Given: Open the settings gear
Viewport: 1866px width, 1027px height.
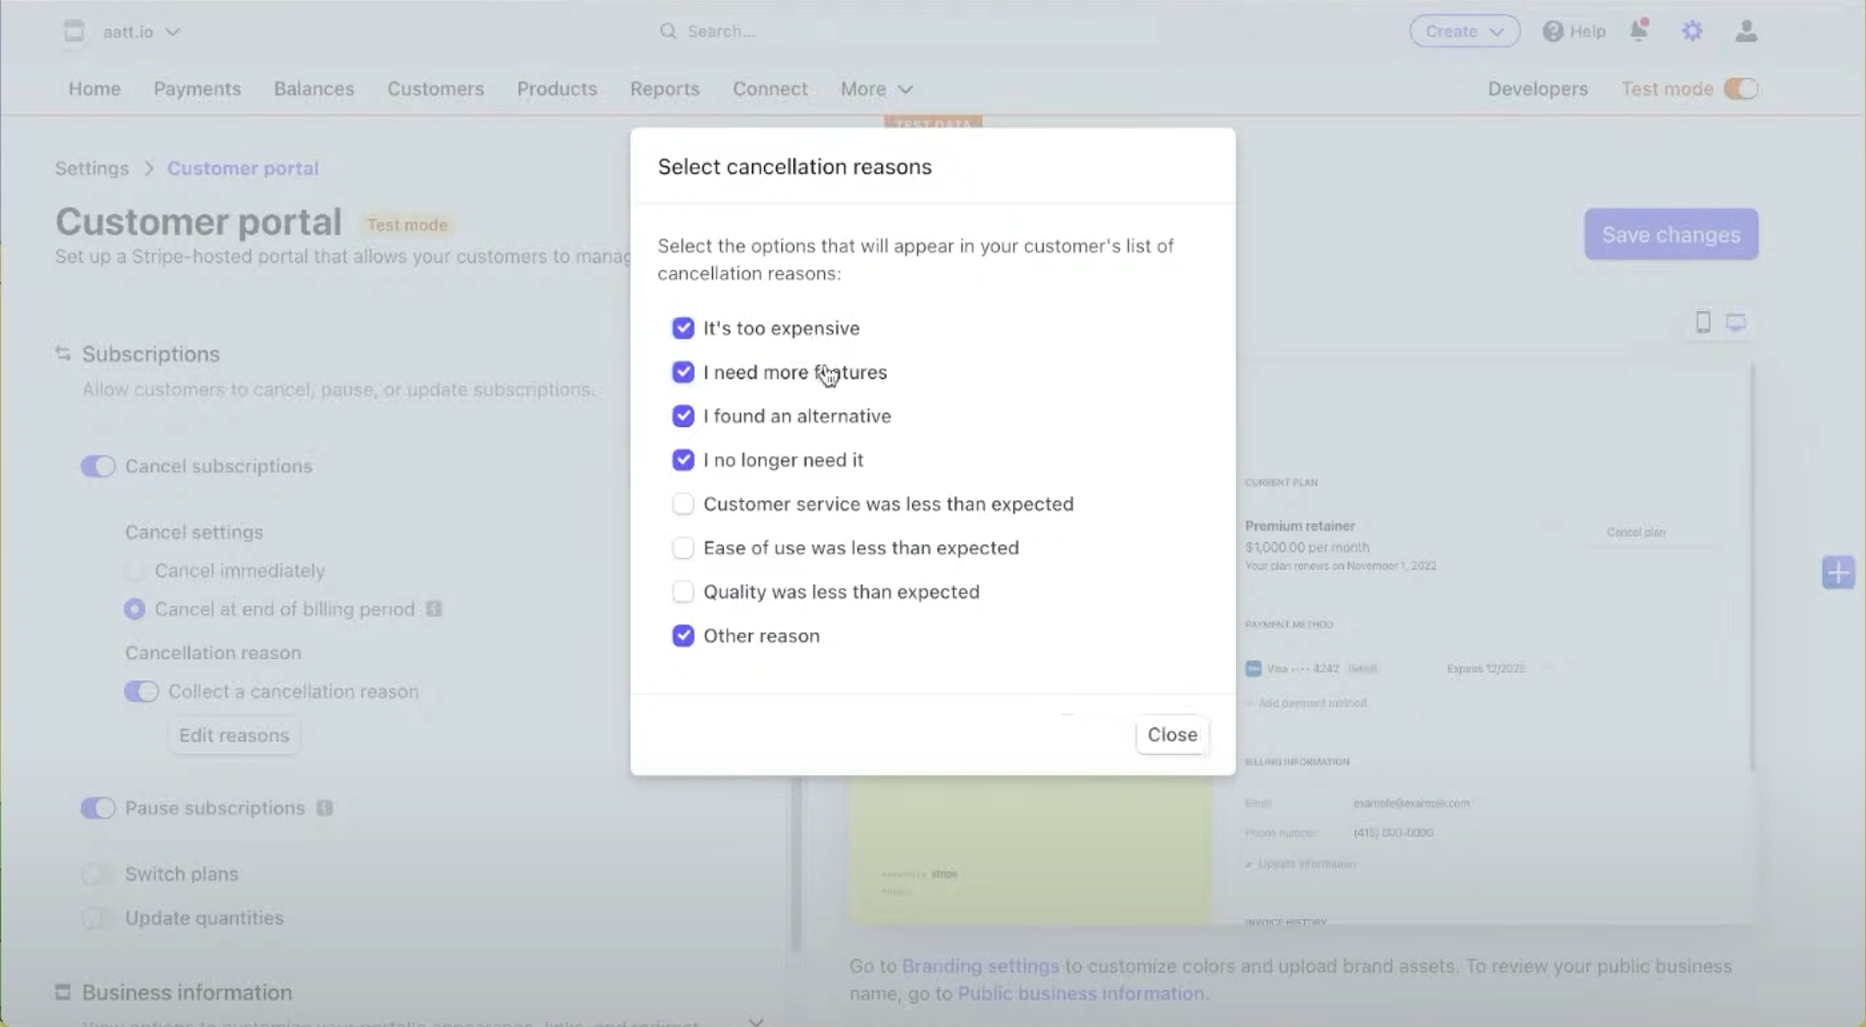Looking at the screenshot, I should (x=1692, y=31).
